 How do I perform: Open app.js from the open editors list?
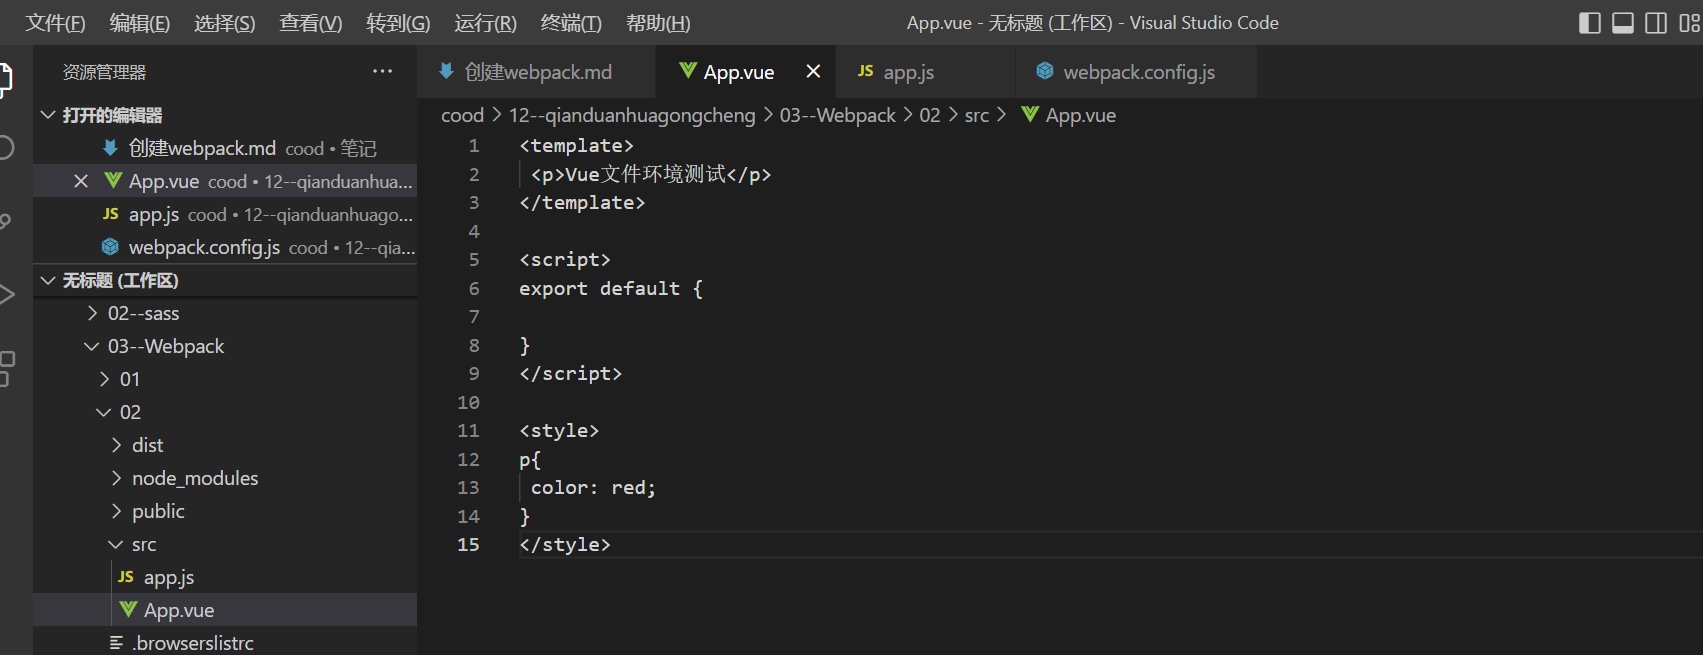[225, 214]
